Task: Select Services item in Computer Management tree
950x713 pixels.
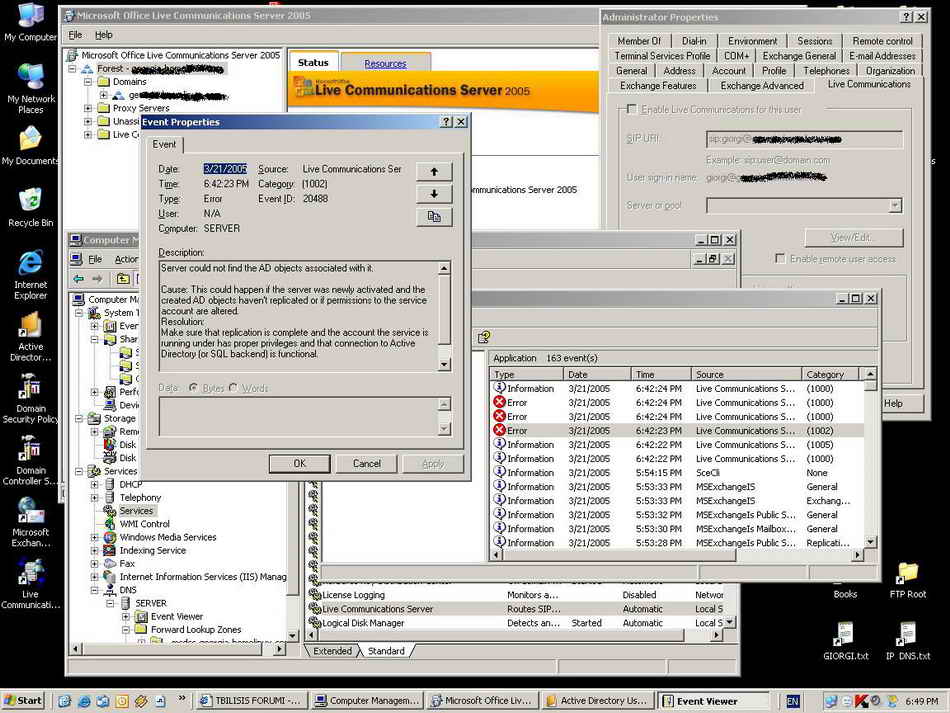Action: pos(136,511)
